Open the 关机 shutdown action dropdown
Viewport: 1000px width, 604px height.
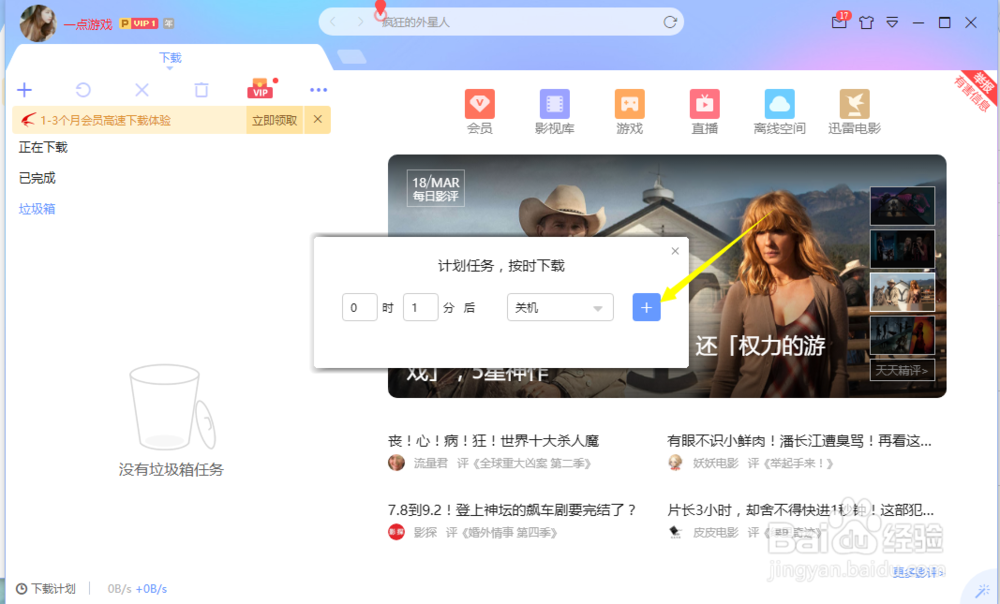pos(559,307)
